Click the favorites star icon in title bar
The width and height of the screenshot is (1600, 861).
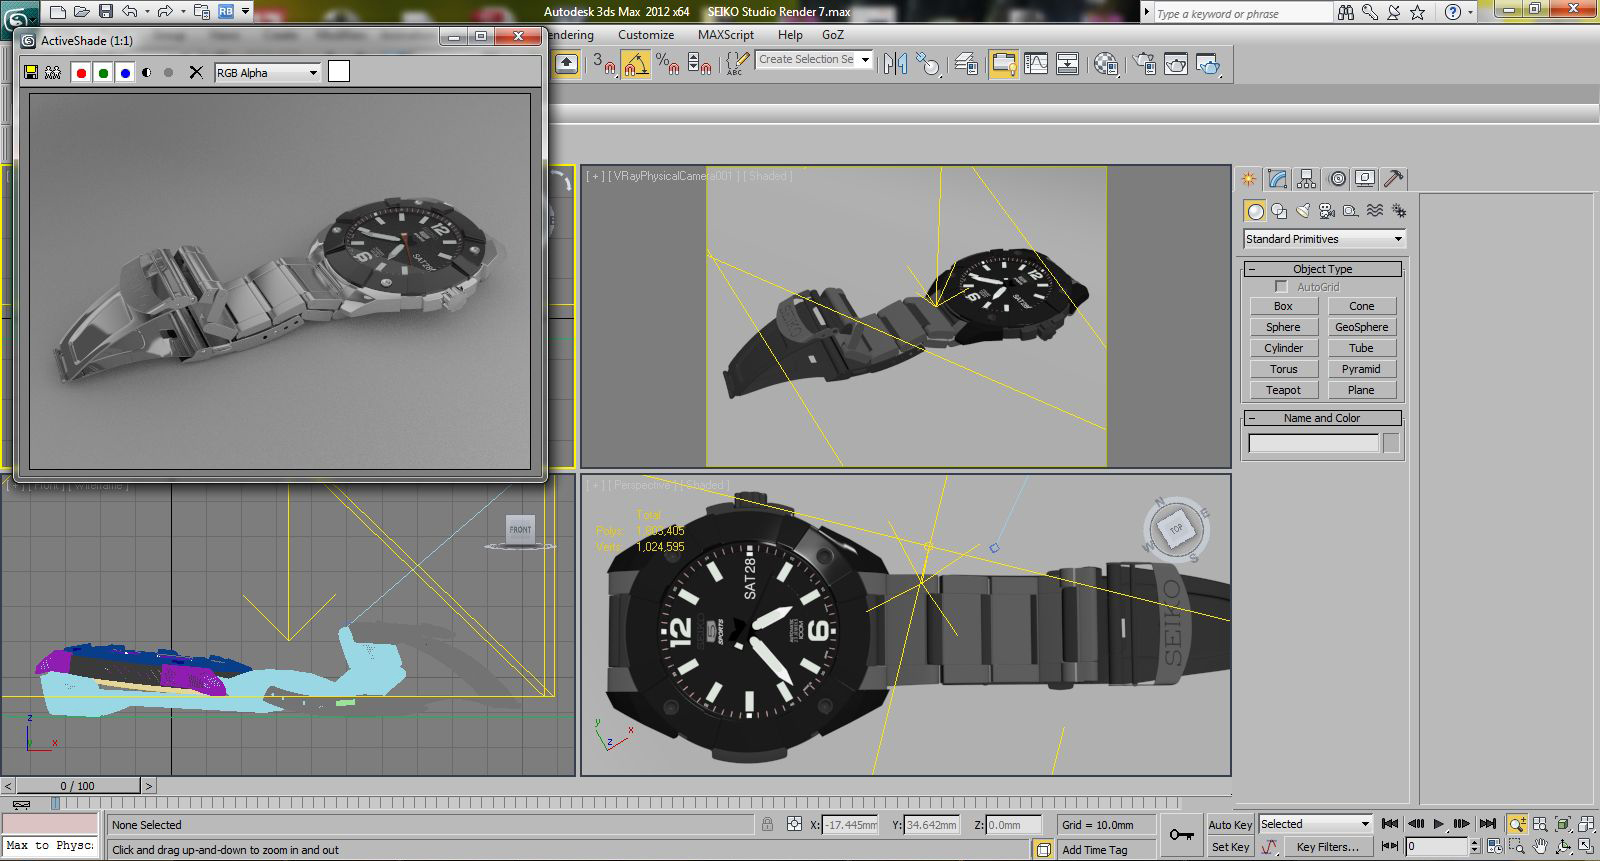[x=1417, y=12]
